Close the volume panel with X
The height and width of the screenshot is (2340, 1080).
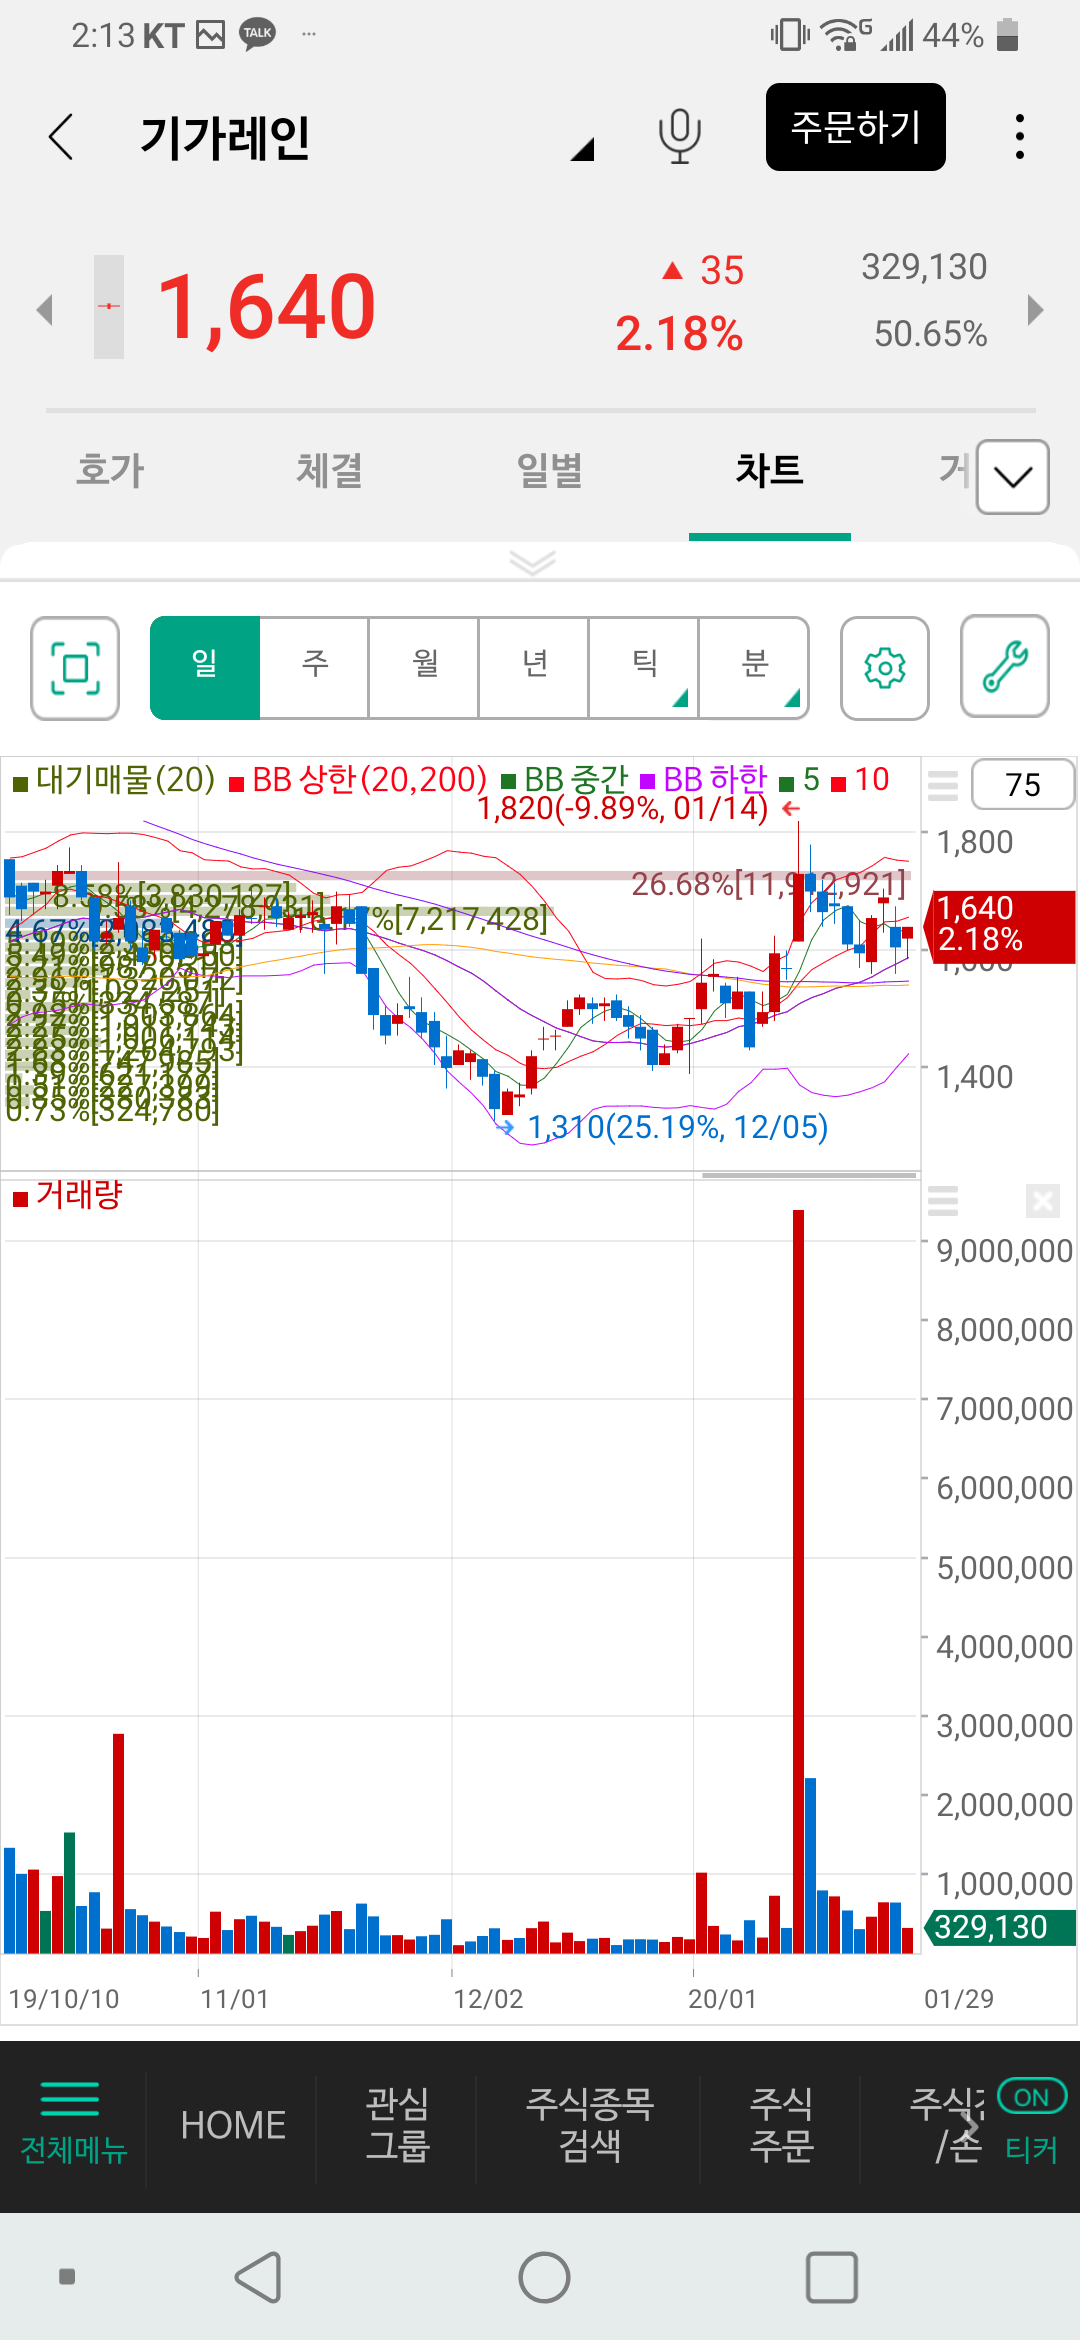coord(1043,1200)
